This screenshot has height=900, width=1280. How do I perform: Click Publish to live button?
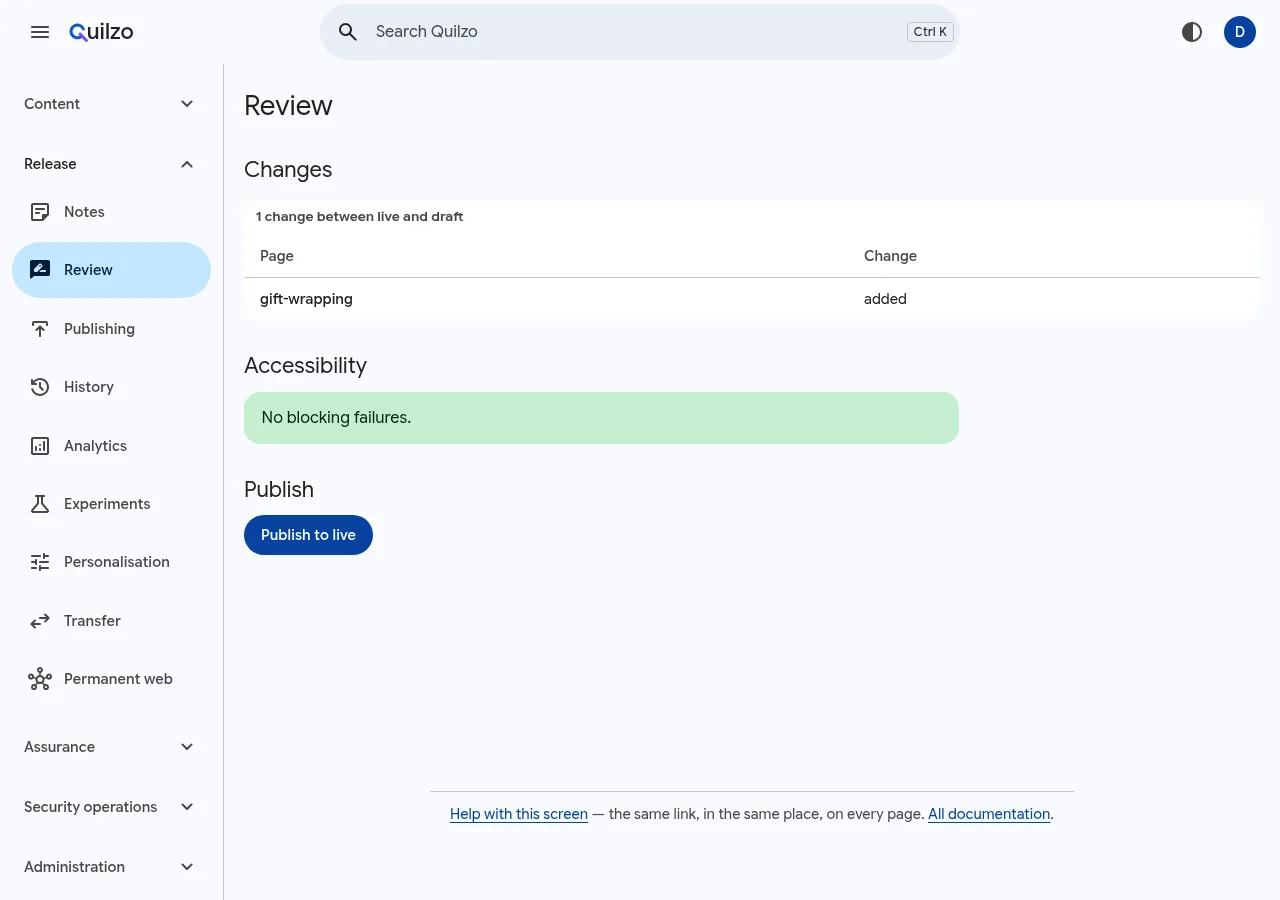(x=308, y=535)
